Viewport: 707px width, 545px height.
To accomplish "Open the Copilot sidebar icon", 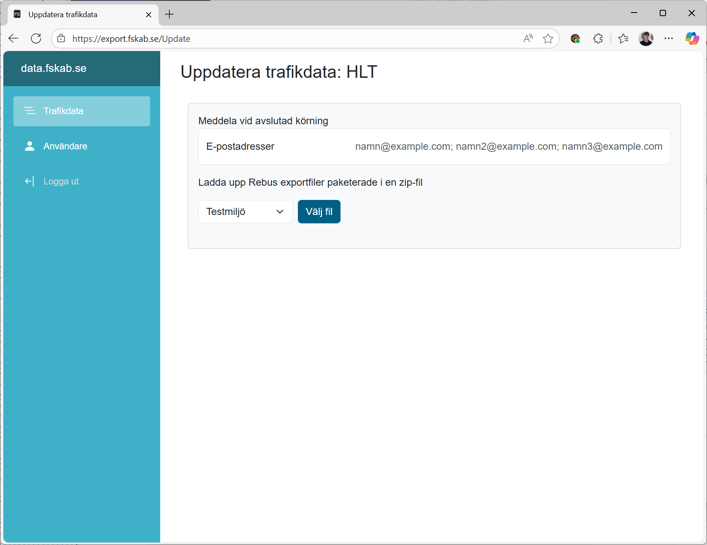I will coord(692,39).
